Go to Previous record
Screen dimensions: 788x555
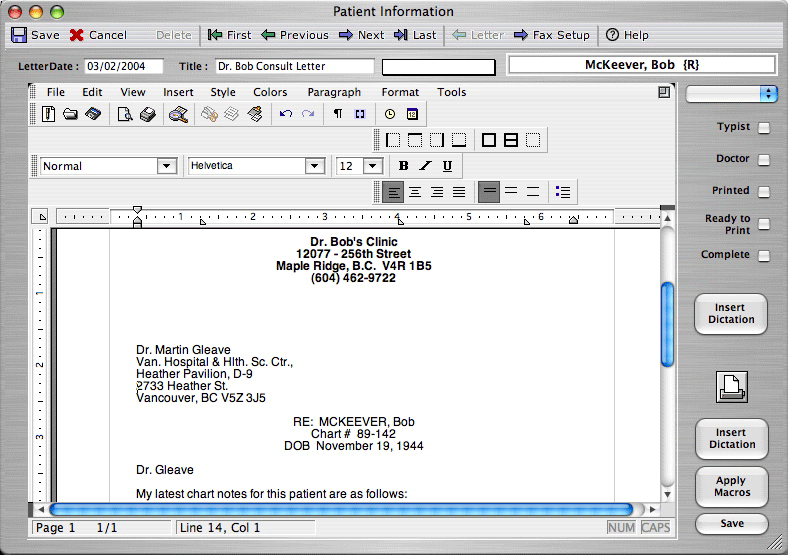(295, 35)
